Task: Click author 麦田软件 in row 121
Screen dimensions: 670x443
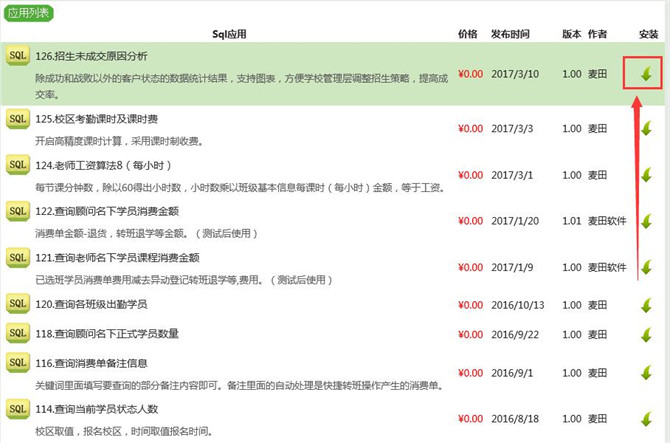Action: click(x=607, y=267)
